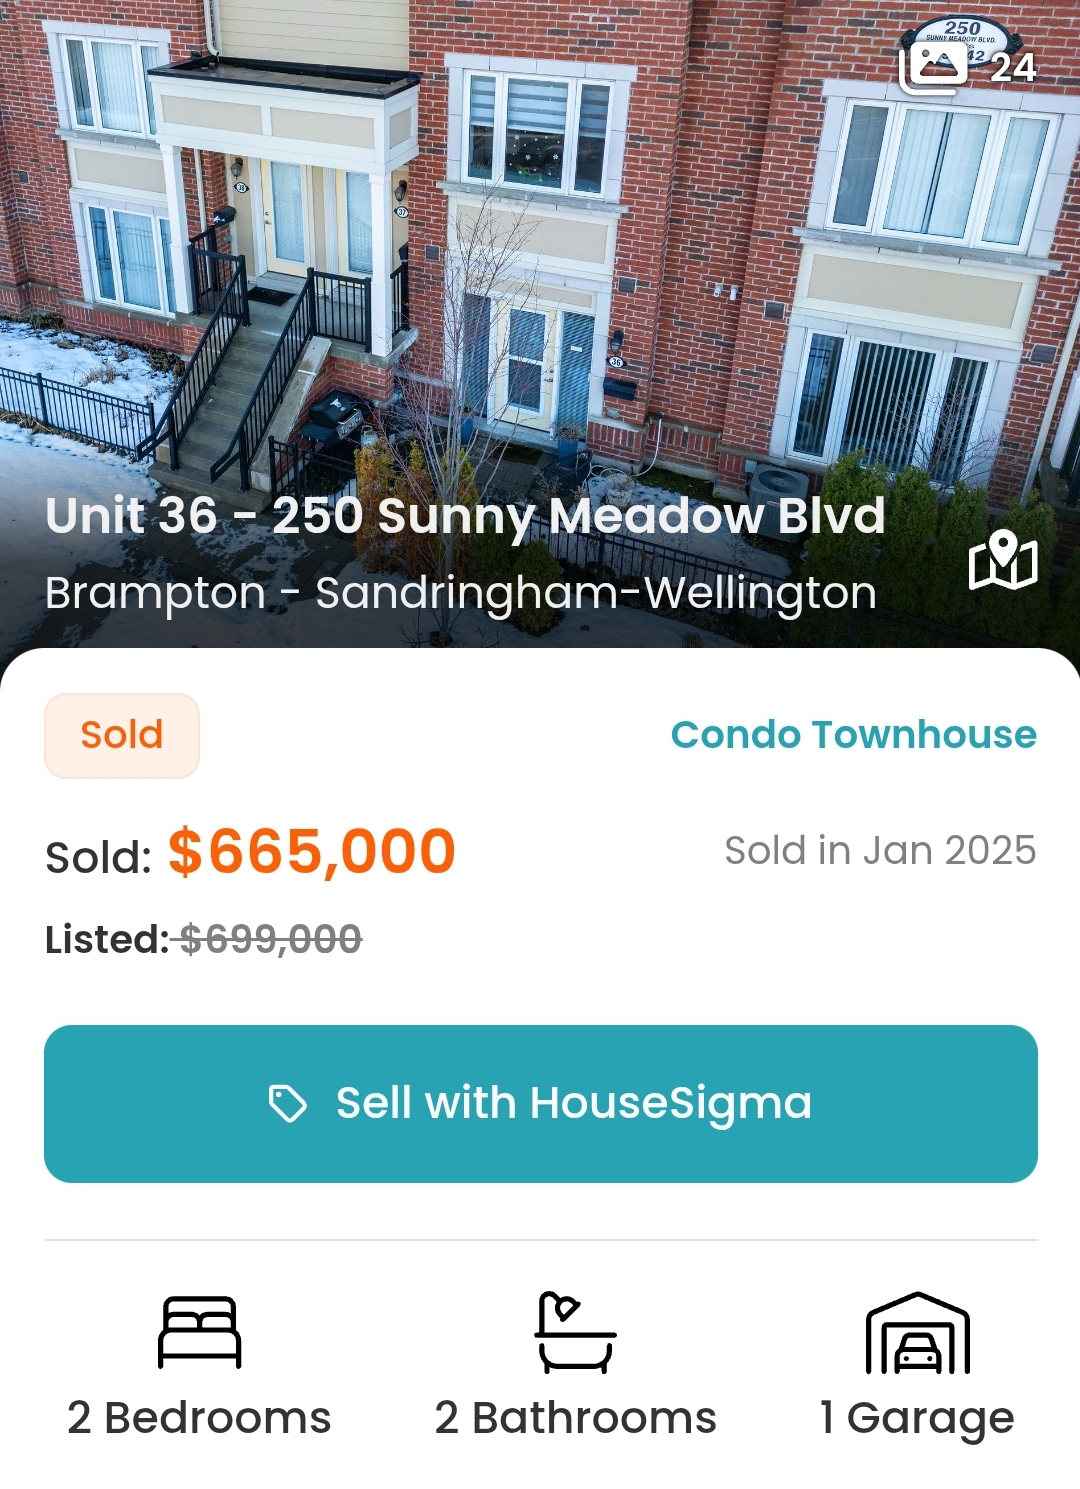The width and height of the screenshot is (1080, 1489).
Task: Tap the 2 Bedrooms label
Action: (x=199, y=1418)
